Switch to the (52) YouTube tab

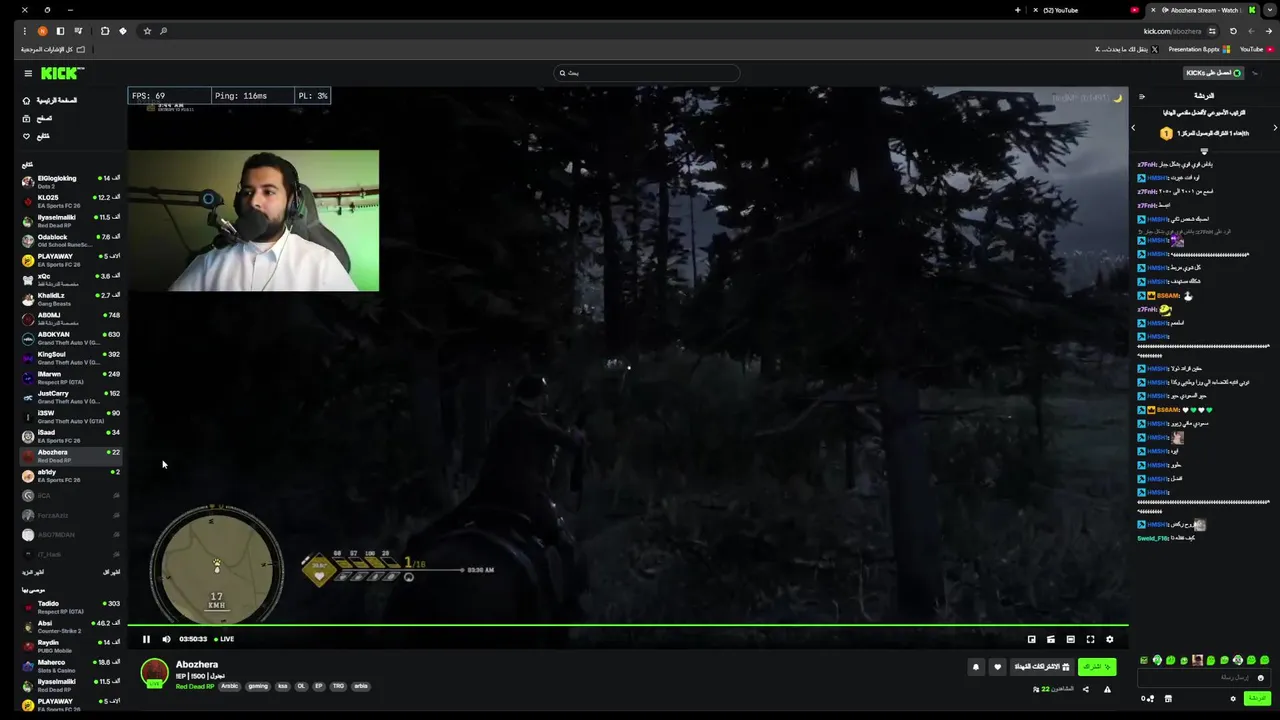click(1085, 10)
